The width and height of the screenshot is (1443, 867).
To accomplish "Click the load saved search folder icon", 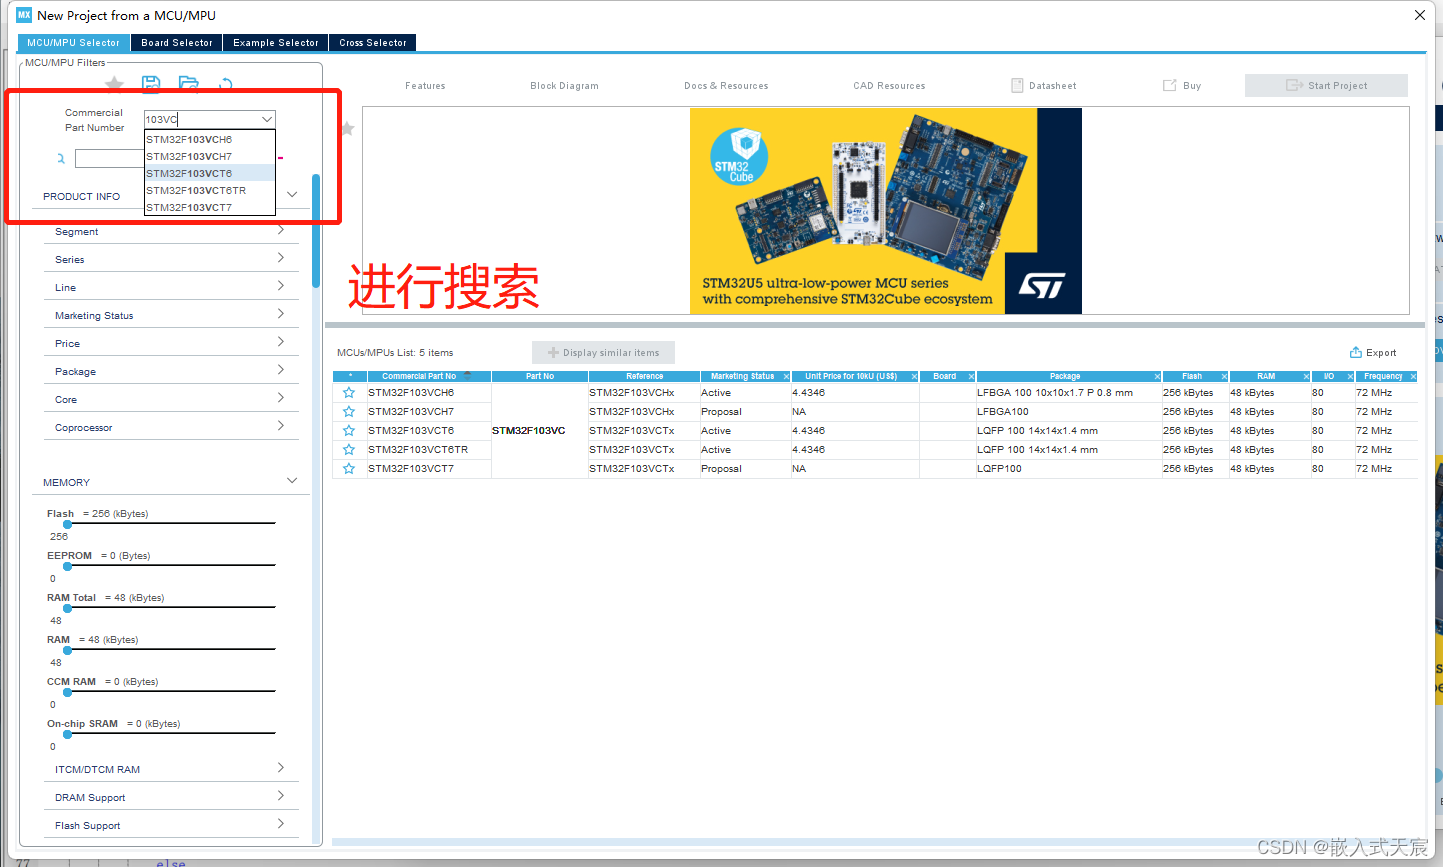I will [188, 84].
